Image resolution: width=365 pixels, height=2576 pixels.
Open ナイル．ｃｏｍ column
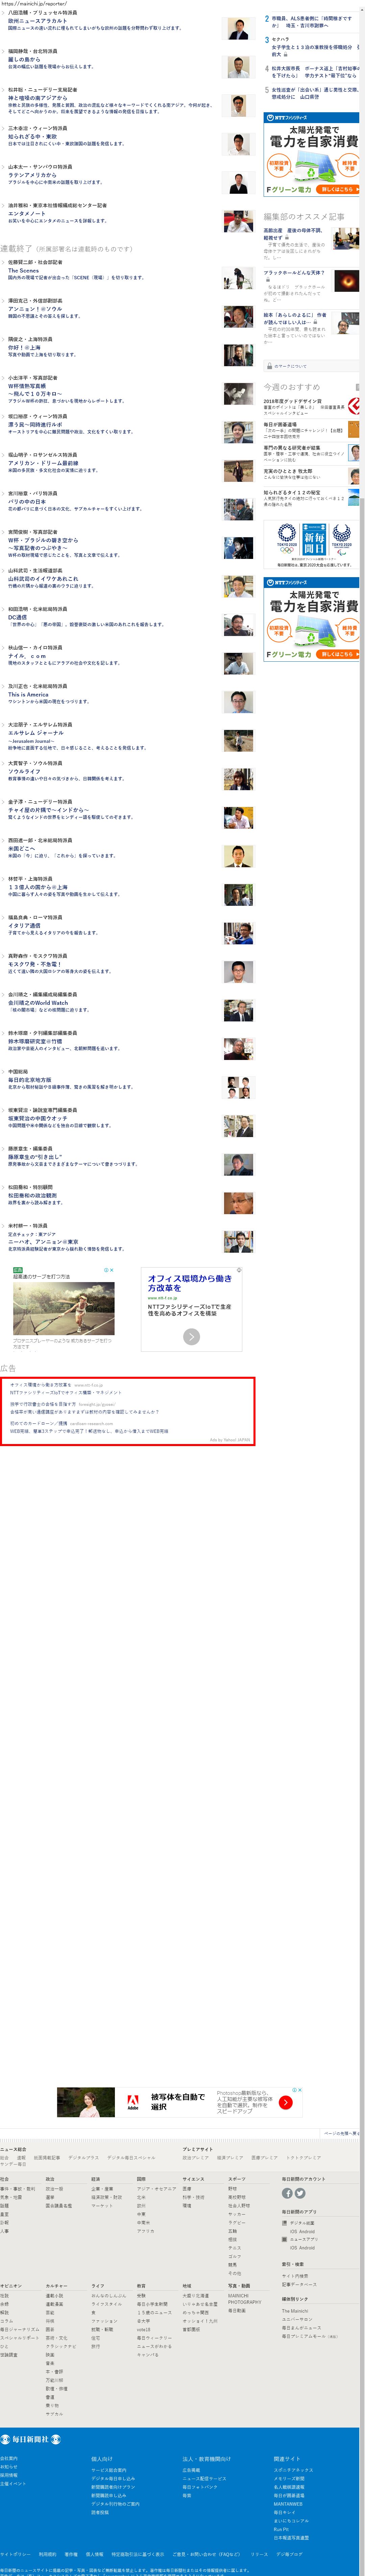point(27,656)
